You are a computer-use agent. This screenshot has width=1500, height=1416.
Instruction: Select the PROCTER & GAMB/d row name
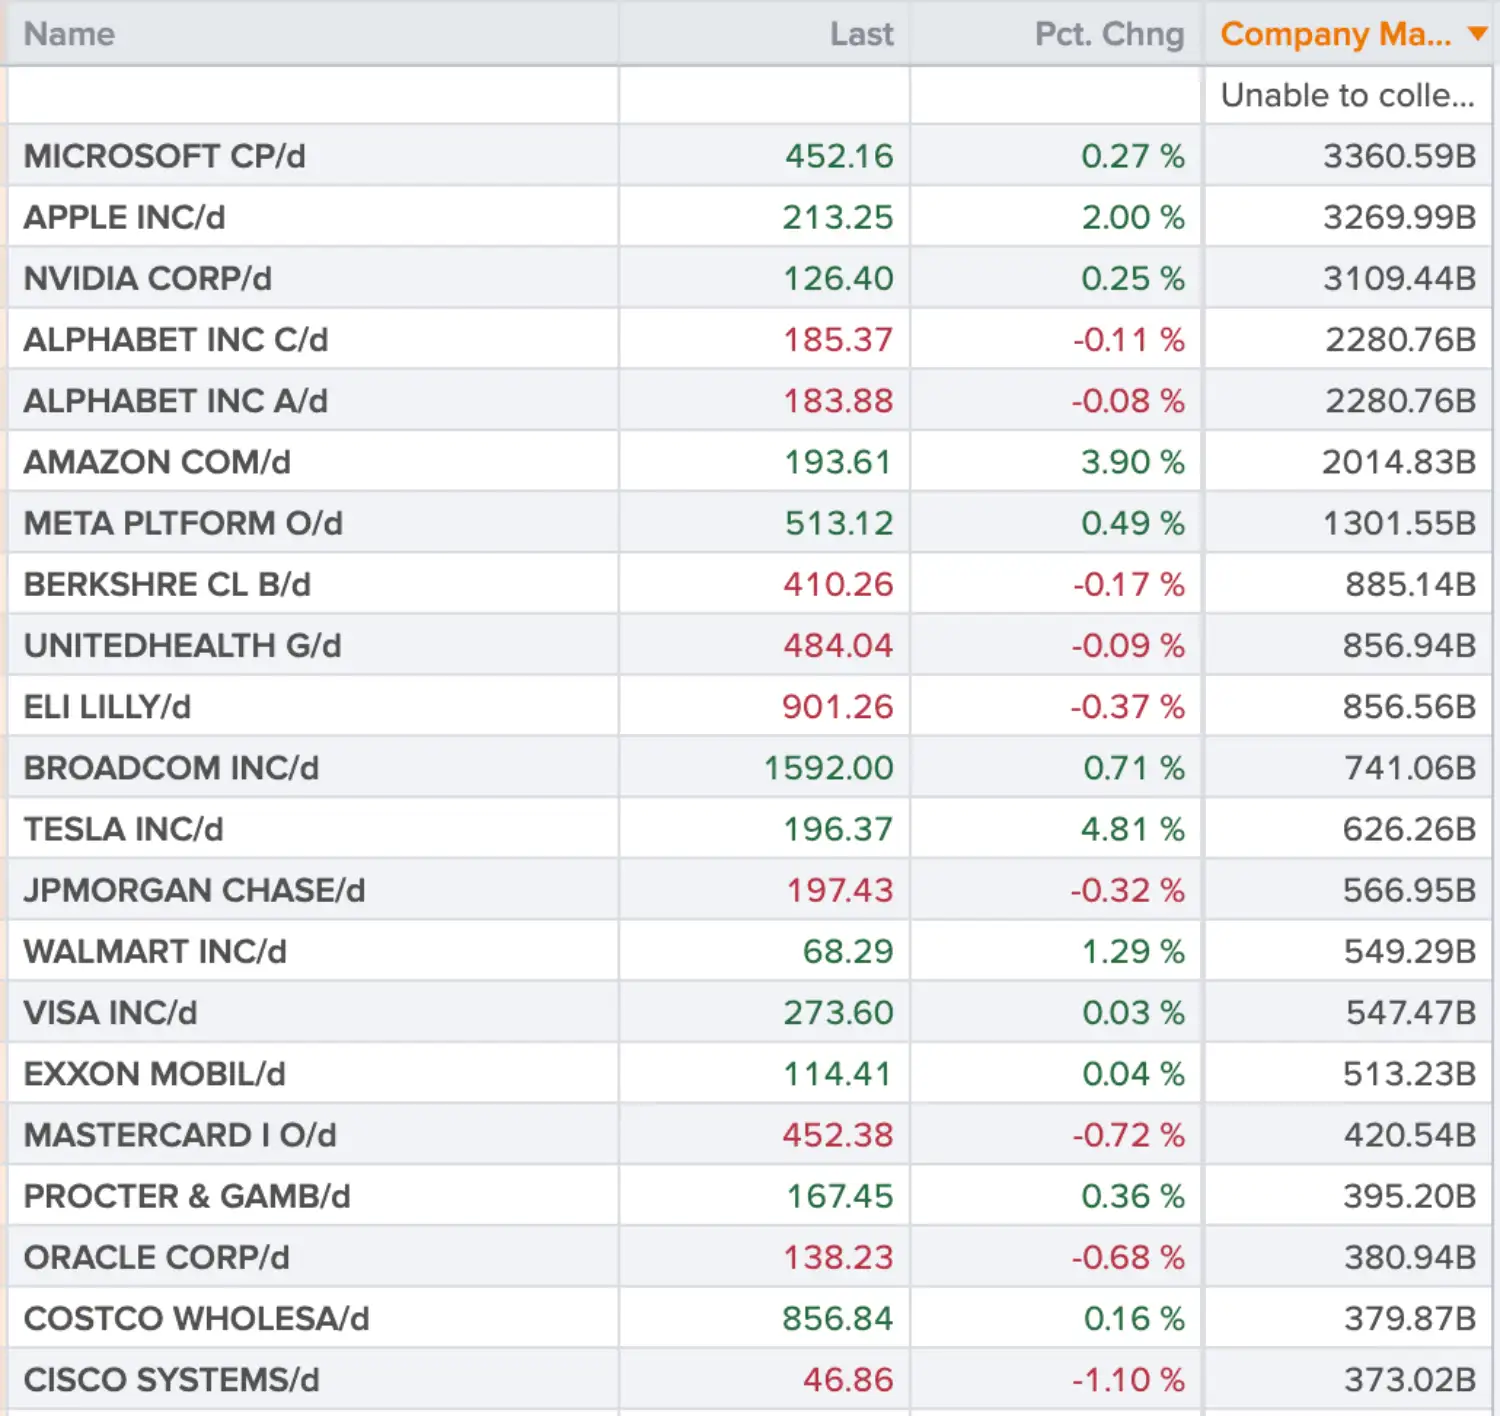(x=187, y=1196)
